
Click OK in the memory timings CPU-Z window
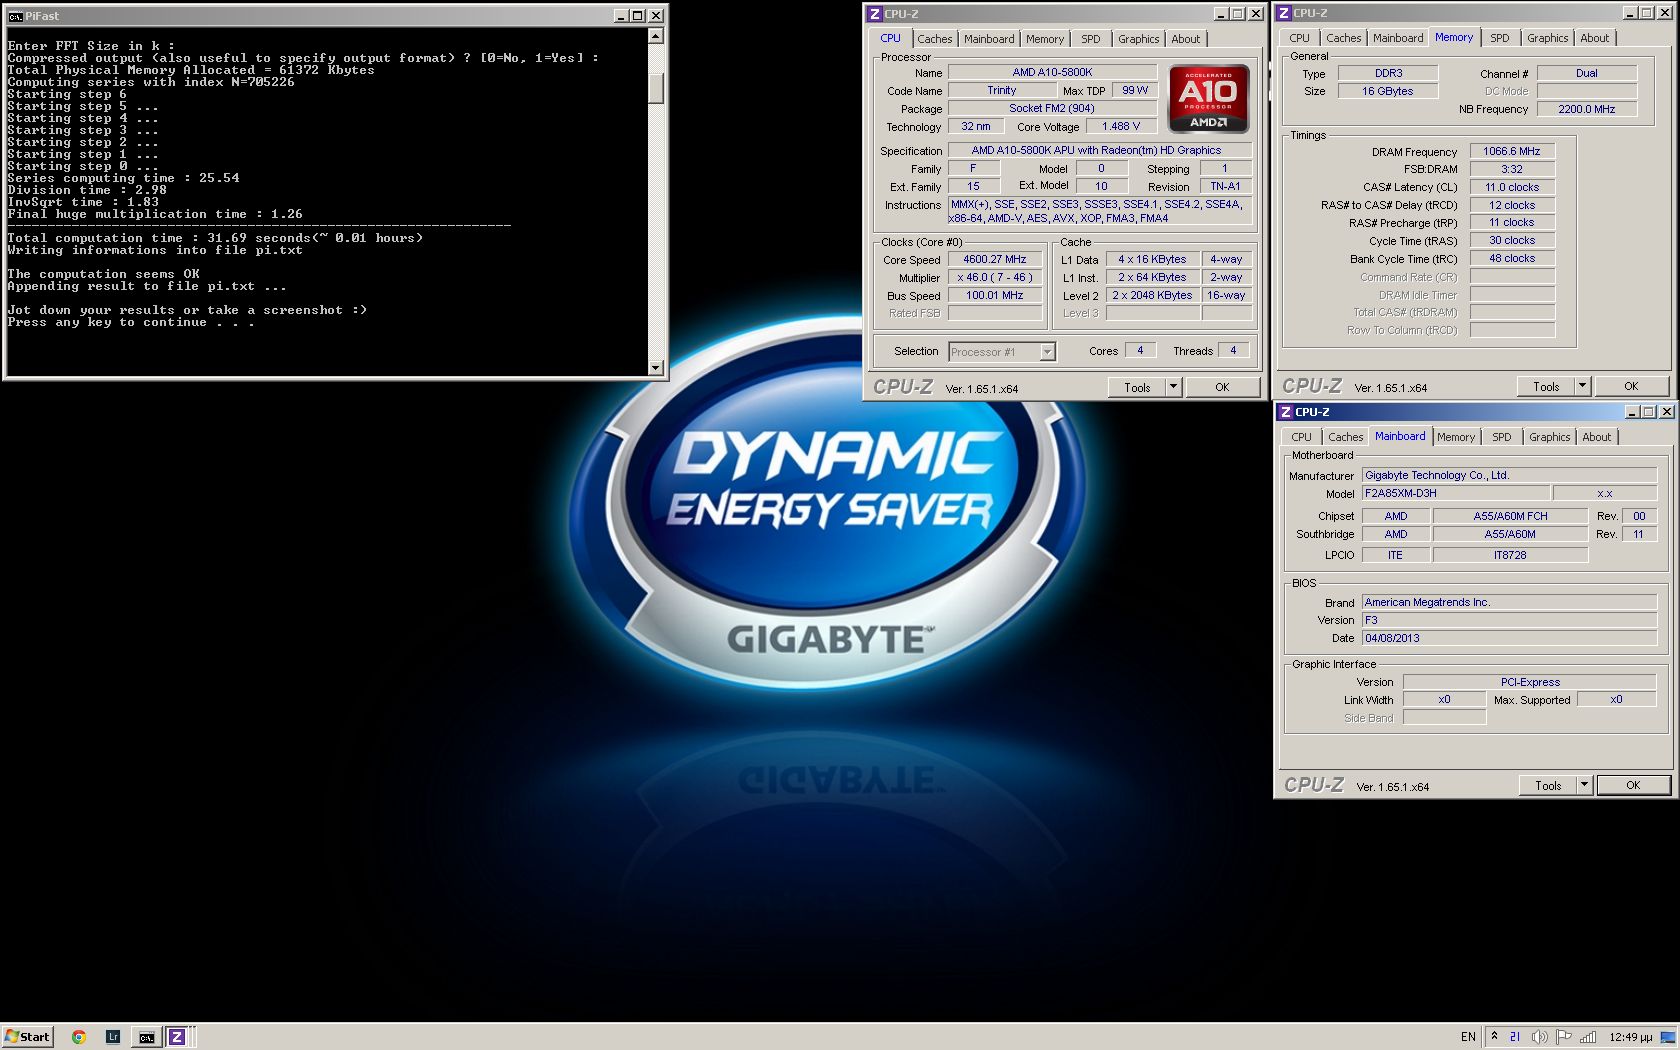[1631, 386]
